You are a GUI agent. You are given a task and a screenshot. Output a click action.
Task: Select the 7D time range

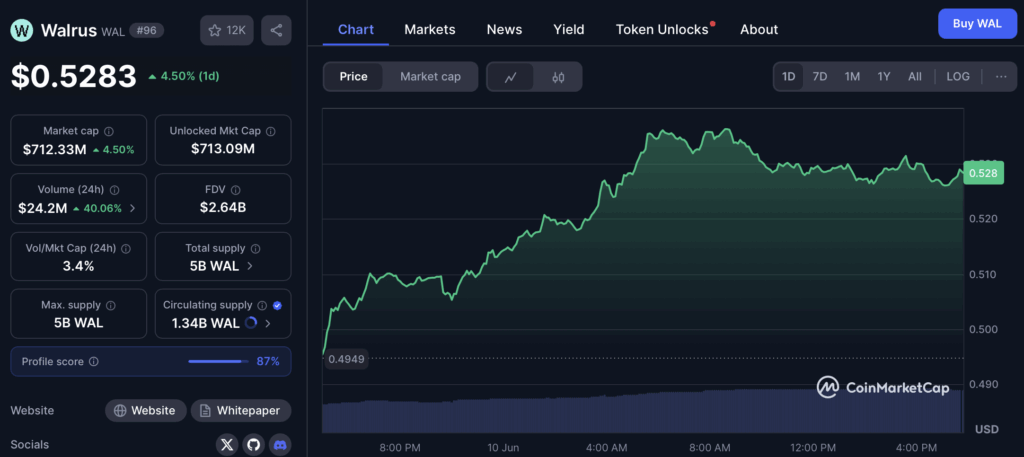tap(820, 76)
